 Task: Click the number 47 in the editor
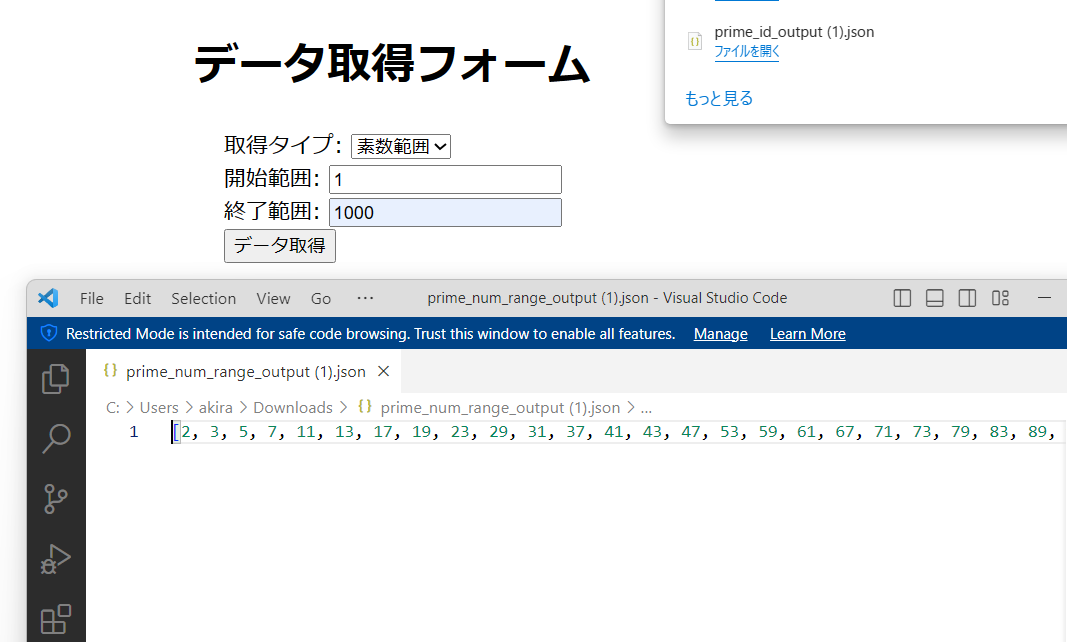point(691,432)
